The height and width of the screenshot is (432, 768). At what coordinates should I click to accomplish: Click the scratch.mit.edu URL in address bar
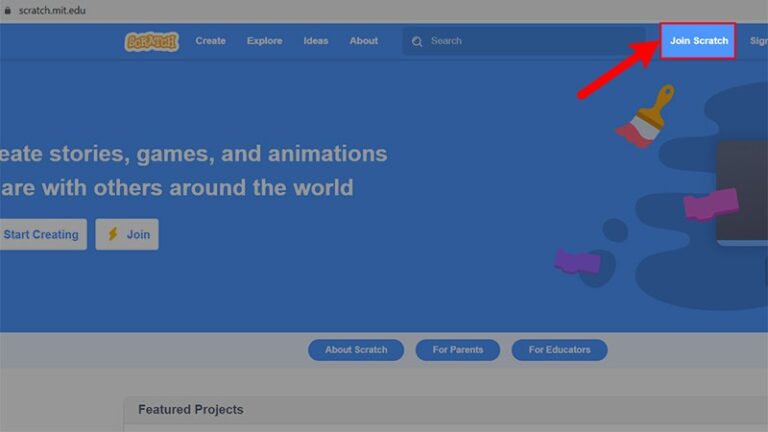(x=52, y=9)
